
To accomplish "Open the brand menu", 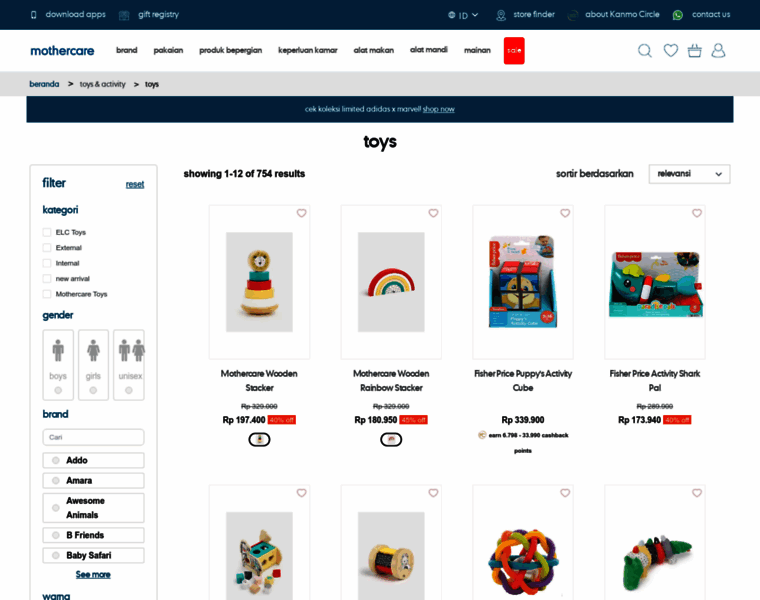I will tap(127, 50).
